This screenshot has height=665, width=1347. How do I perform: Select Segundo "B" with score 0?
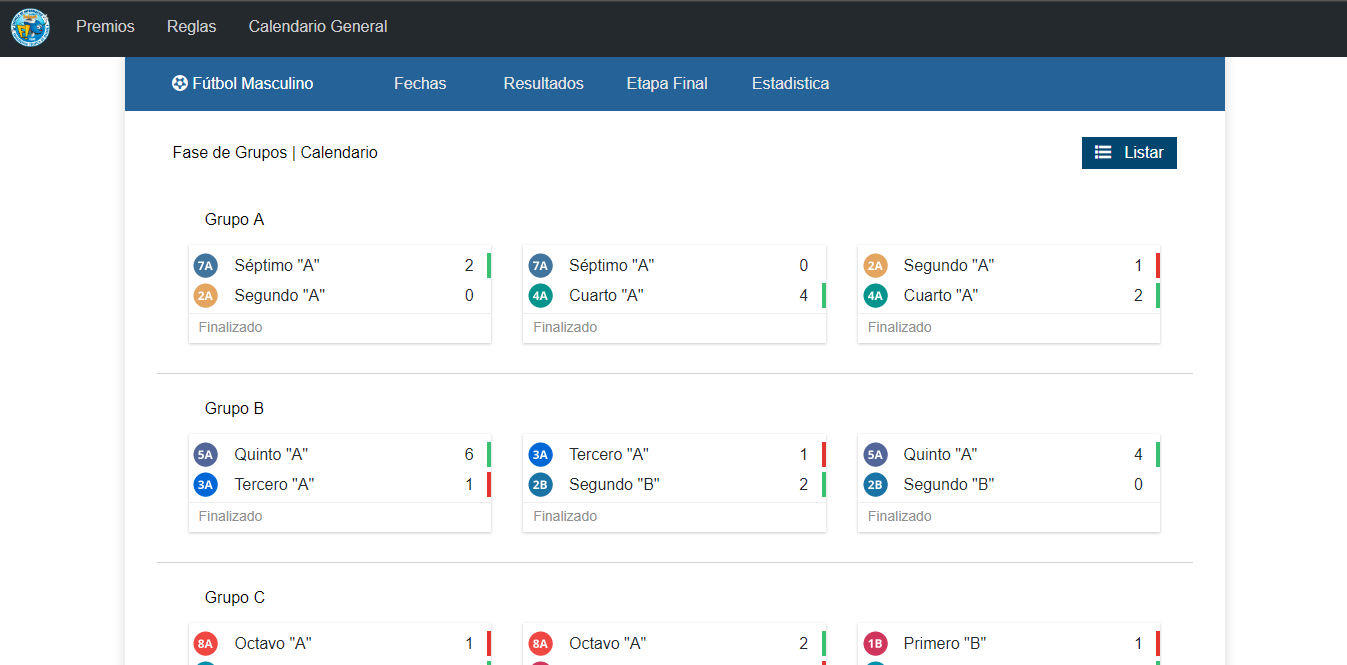949,485
